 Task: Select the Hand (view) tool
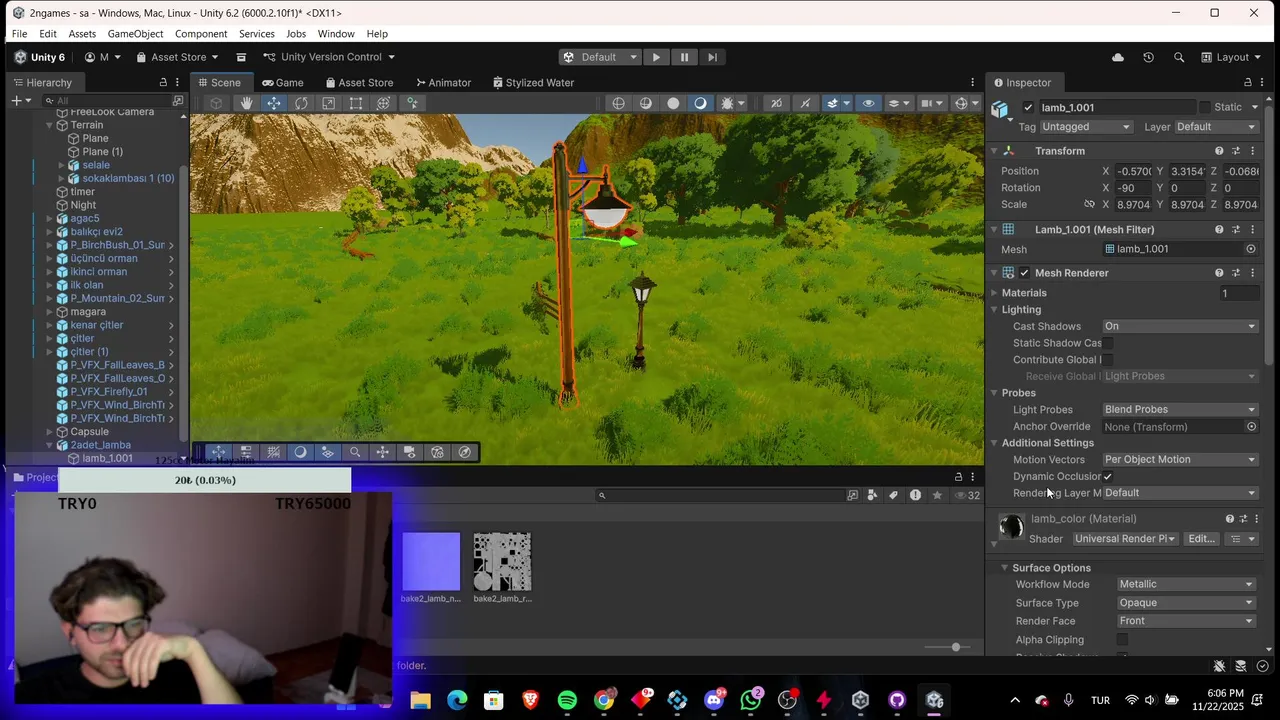pyautogui.click(x=246, y=103)
